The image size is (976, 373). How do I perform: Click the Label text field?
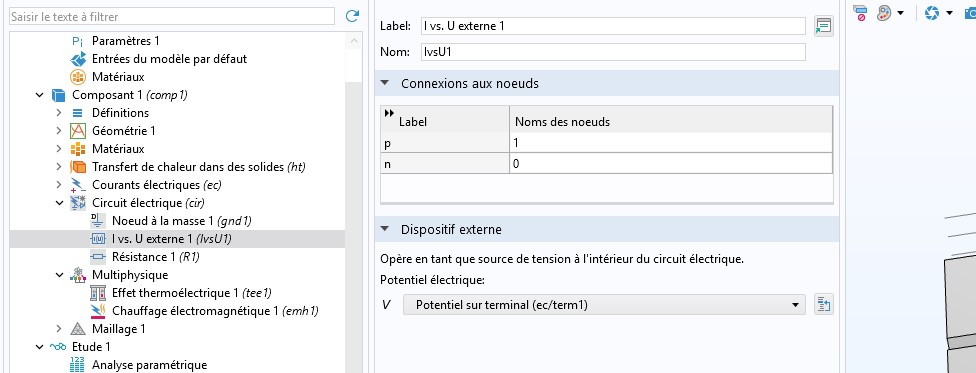coord(613,26)
